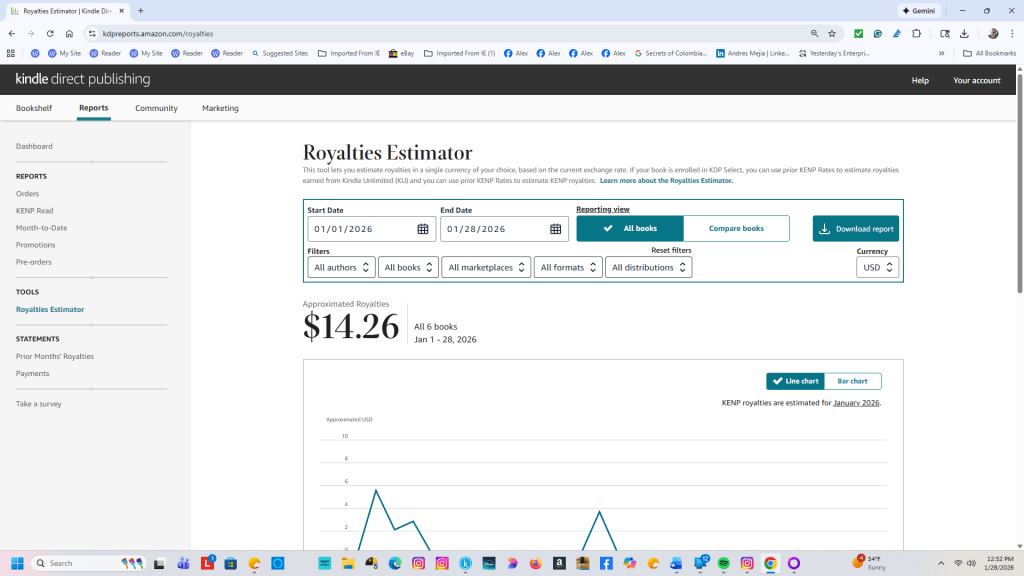Click the browser home icon
Viewport: 1024px width, 576px height.
[x=69, y=33]
